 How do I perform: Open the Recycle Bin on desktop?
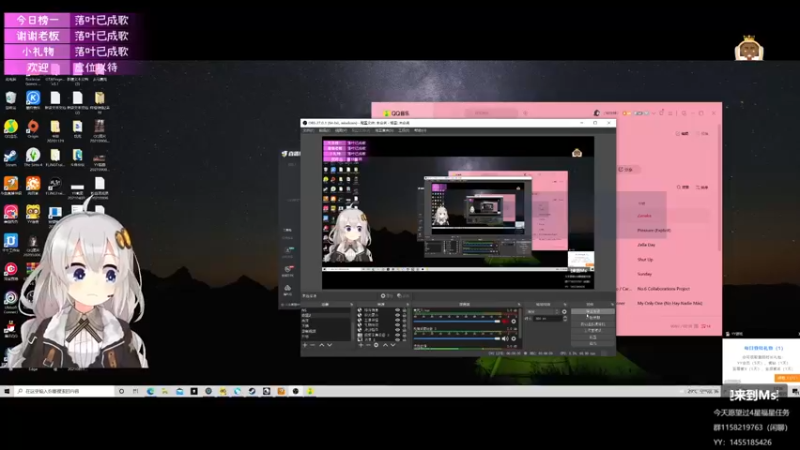point(11,99)
